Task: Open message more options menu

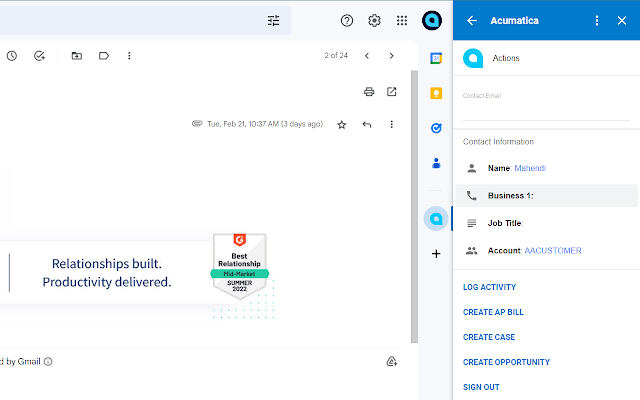Action: [x=391, y=124]
